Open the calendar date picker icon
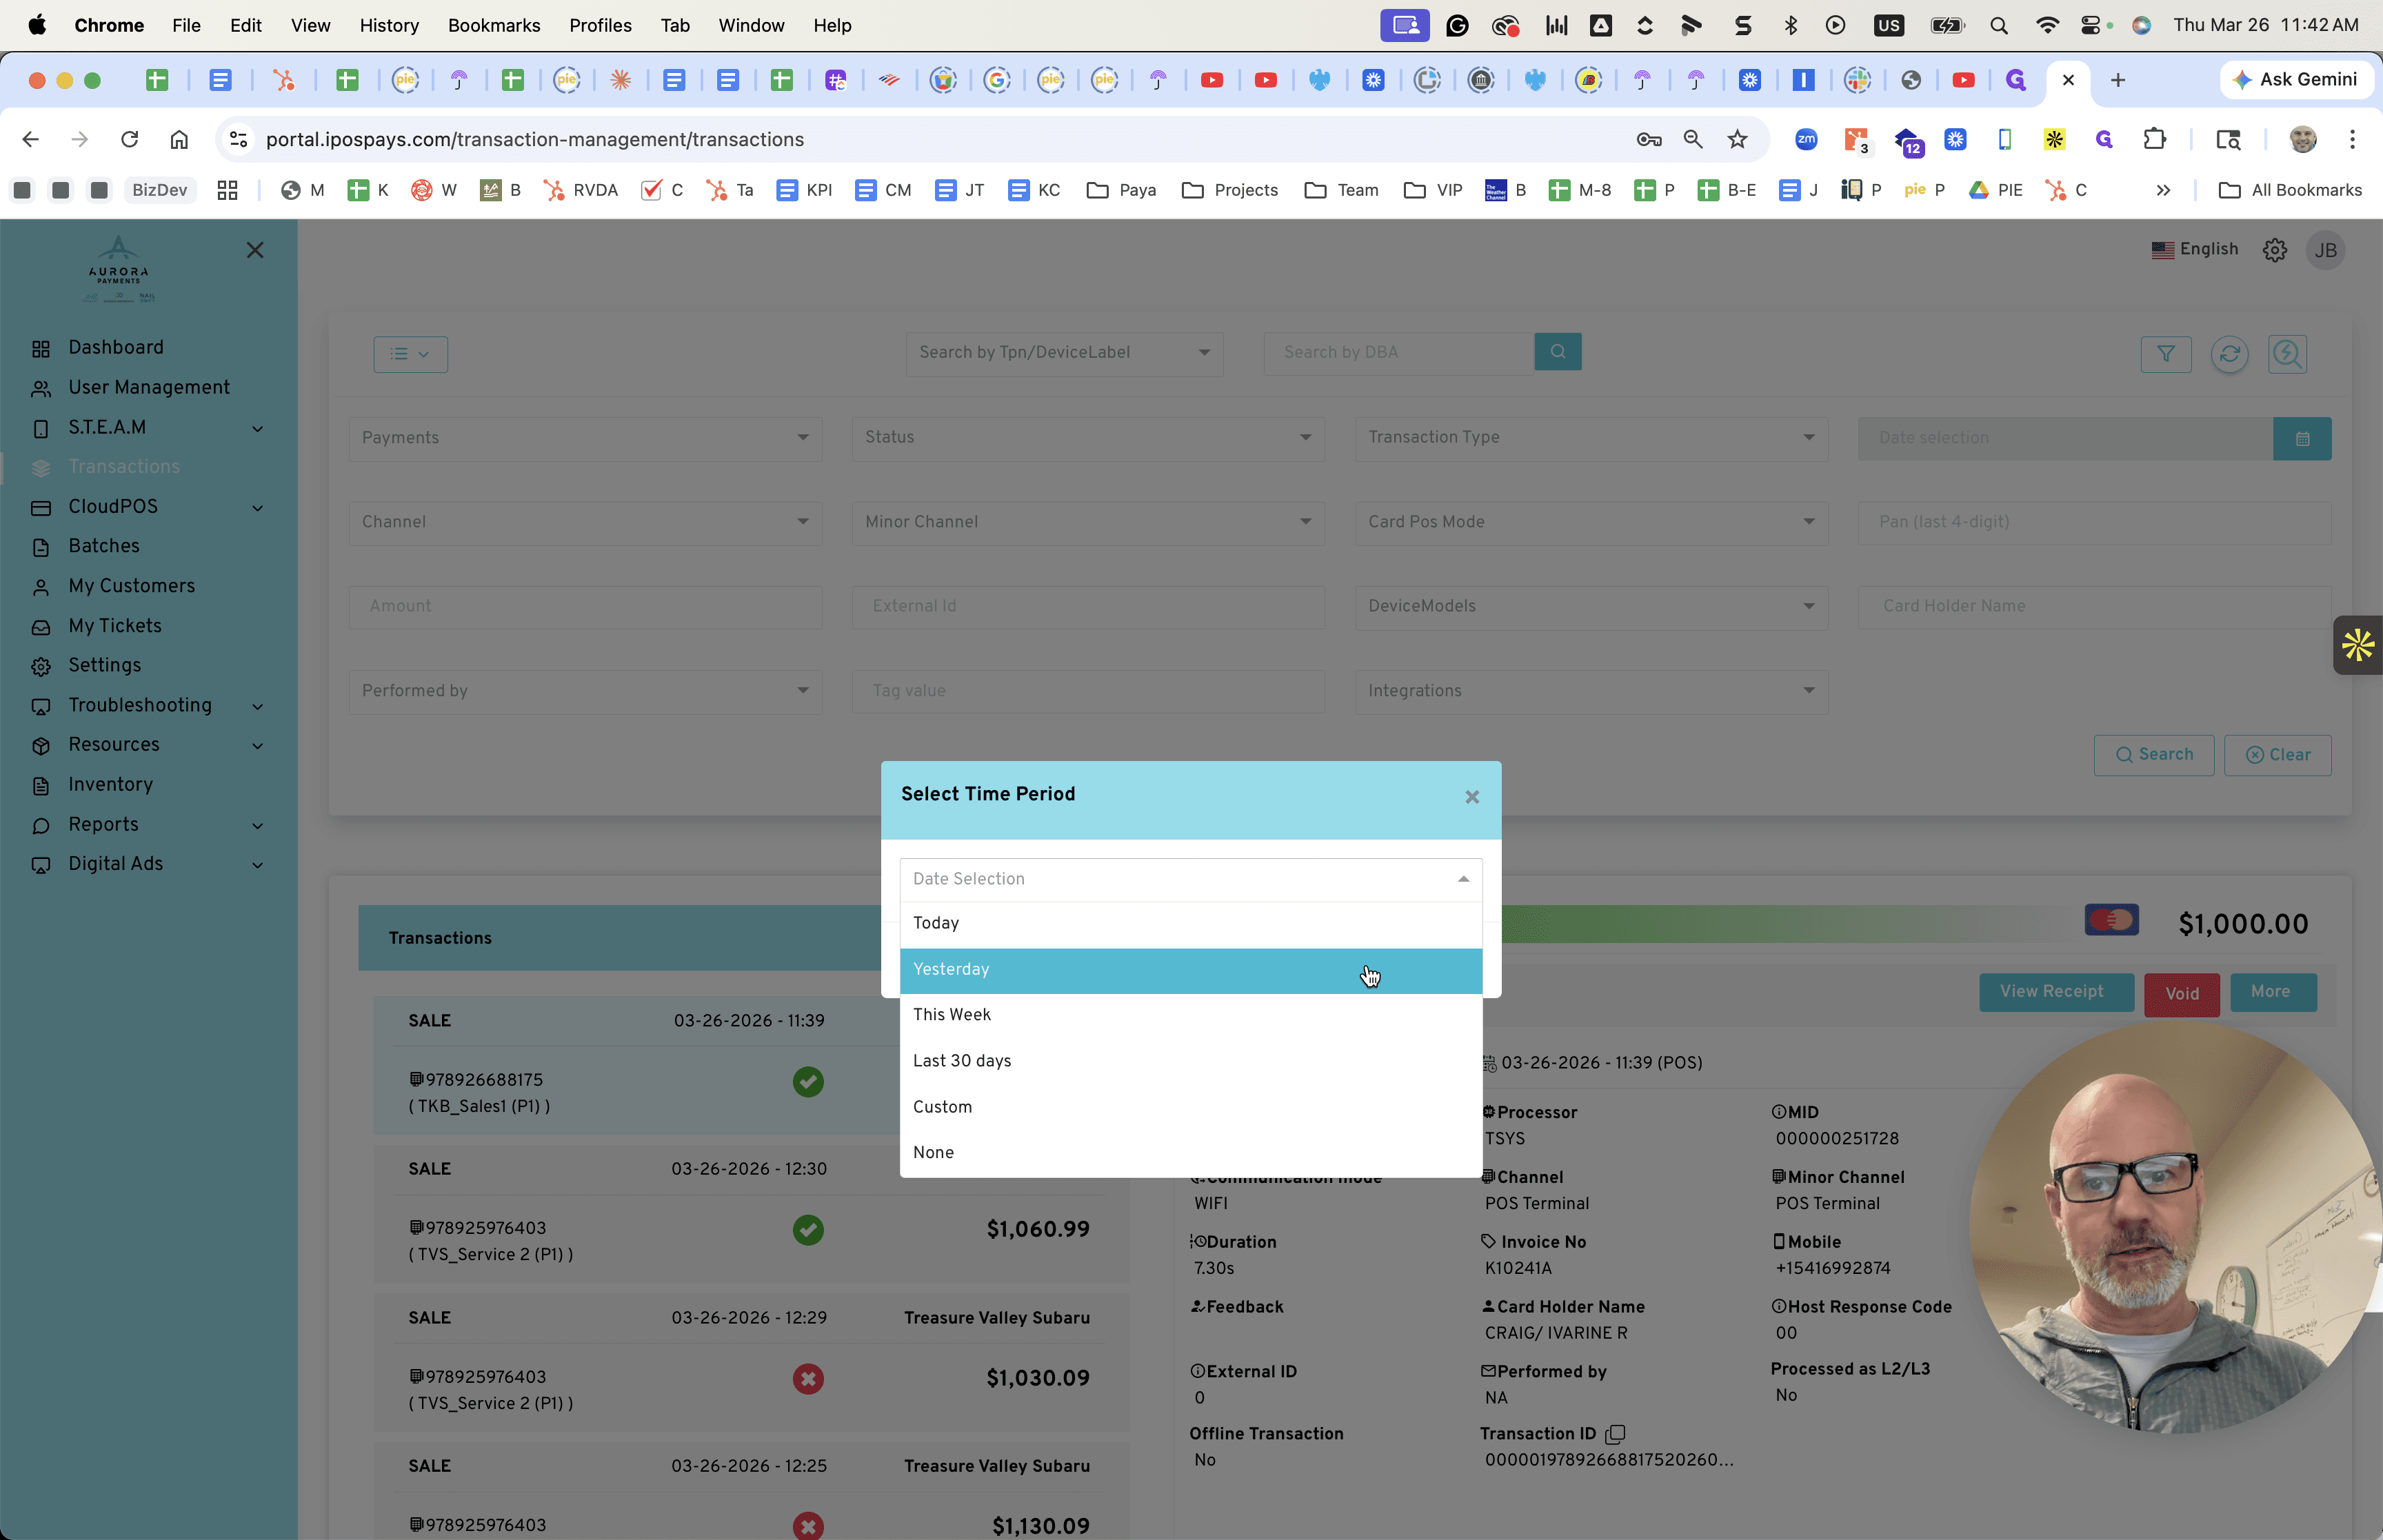2383x1540 pixels. 2302,438
